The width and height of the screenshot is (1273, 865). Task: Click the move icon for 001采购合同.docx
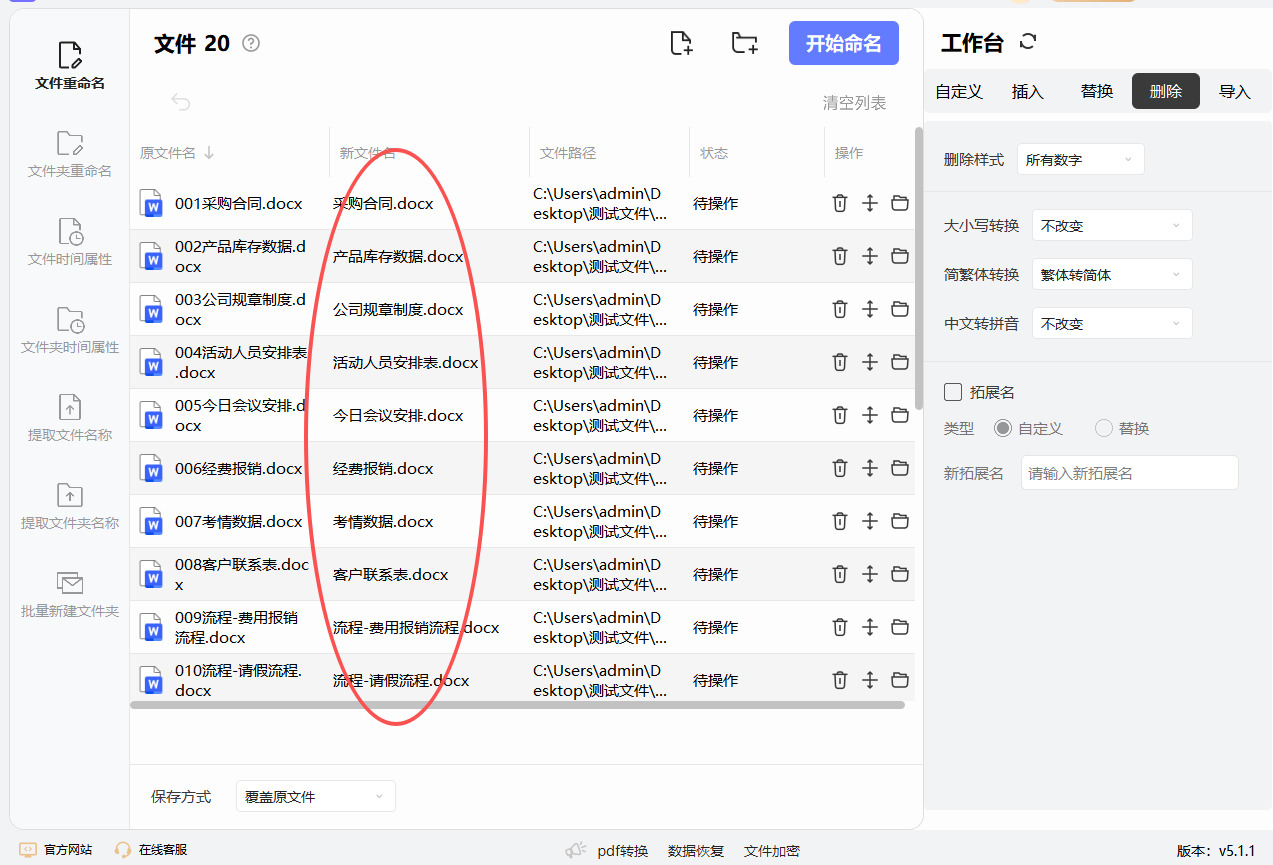click(x=870, y=203)
